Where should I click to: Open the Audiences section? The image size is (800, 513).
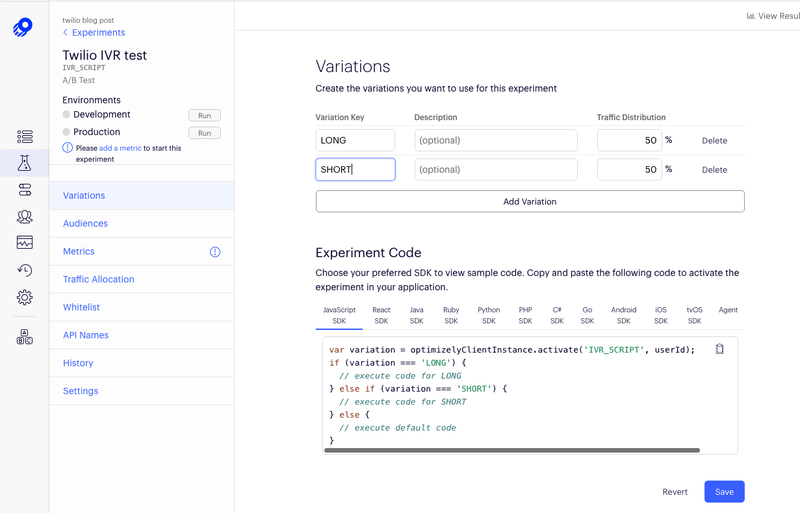[142, 224]
